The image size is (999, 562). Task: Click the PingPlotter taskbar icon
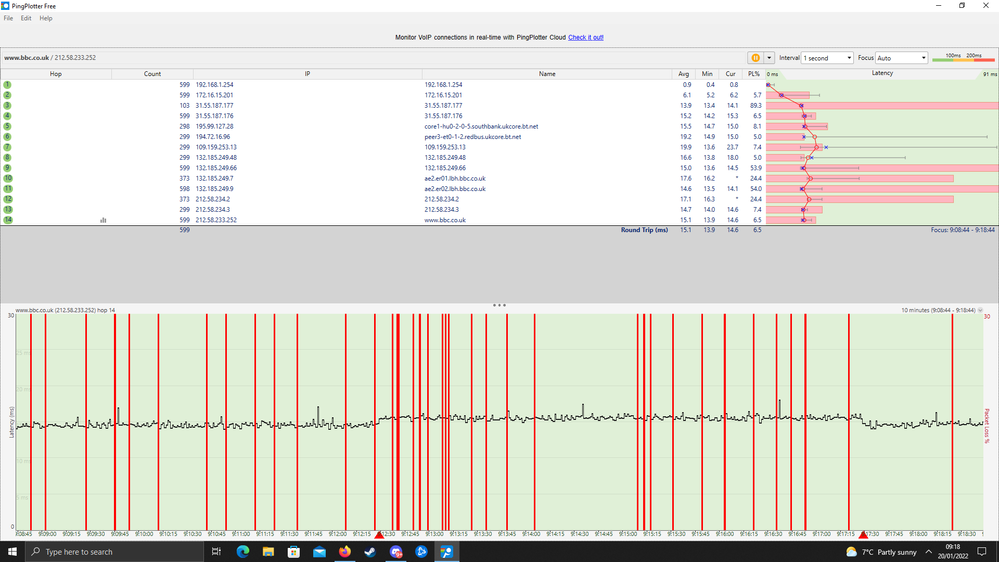click(x=446, y=552)
